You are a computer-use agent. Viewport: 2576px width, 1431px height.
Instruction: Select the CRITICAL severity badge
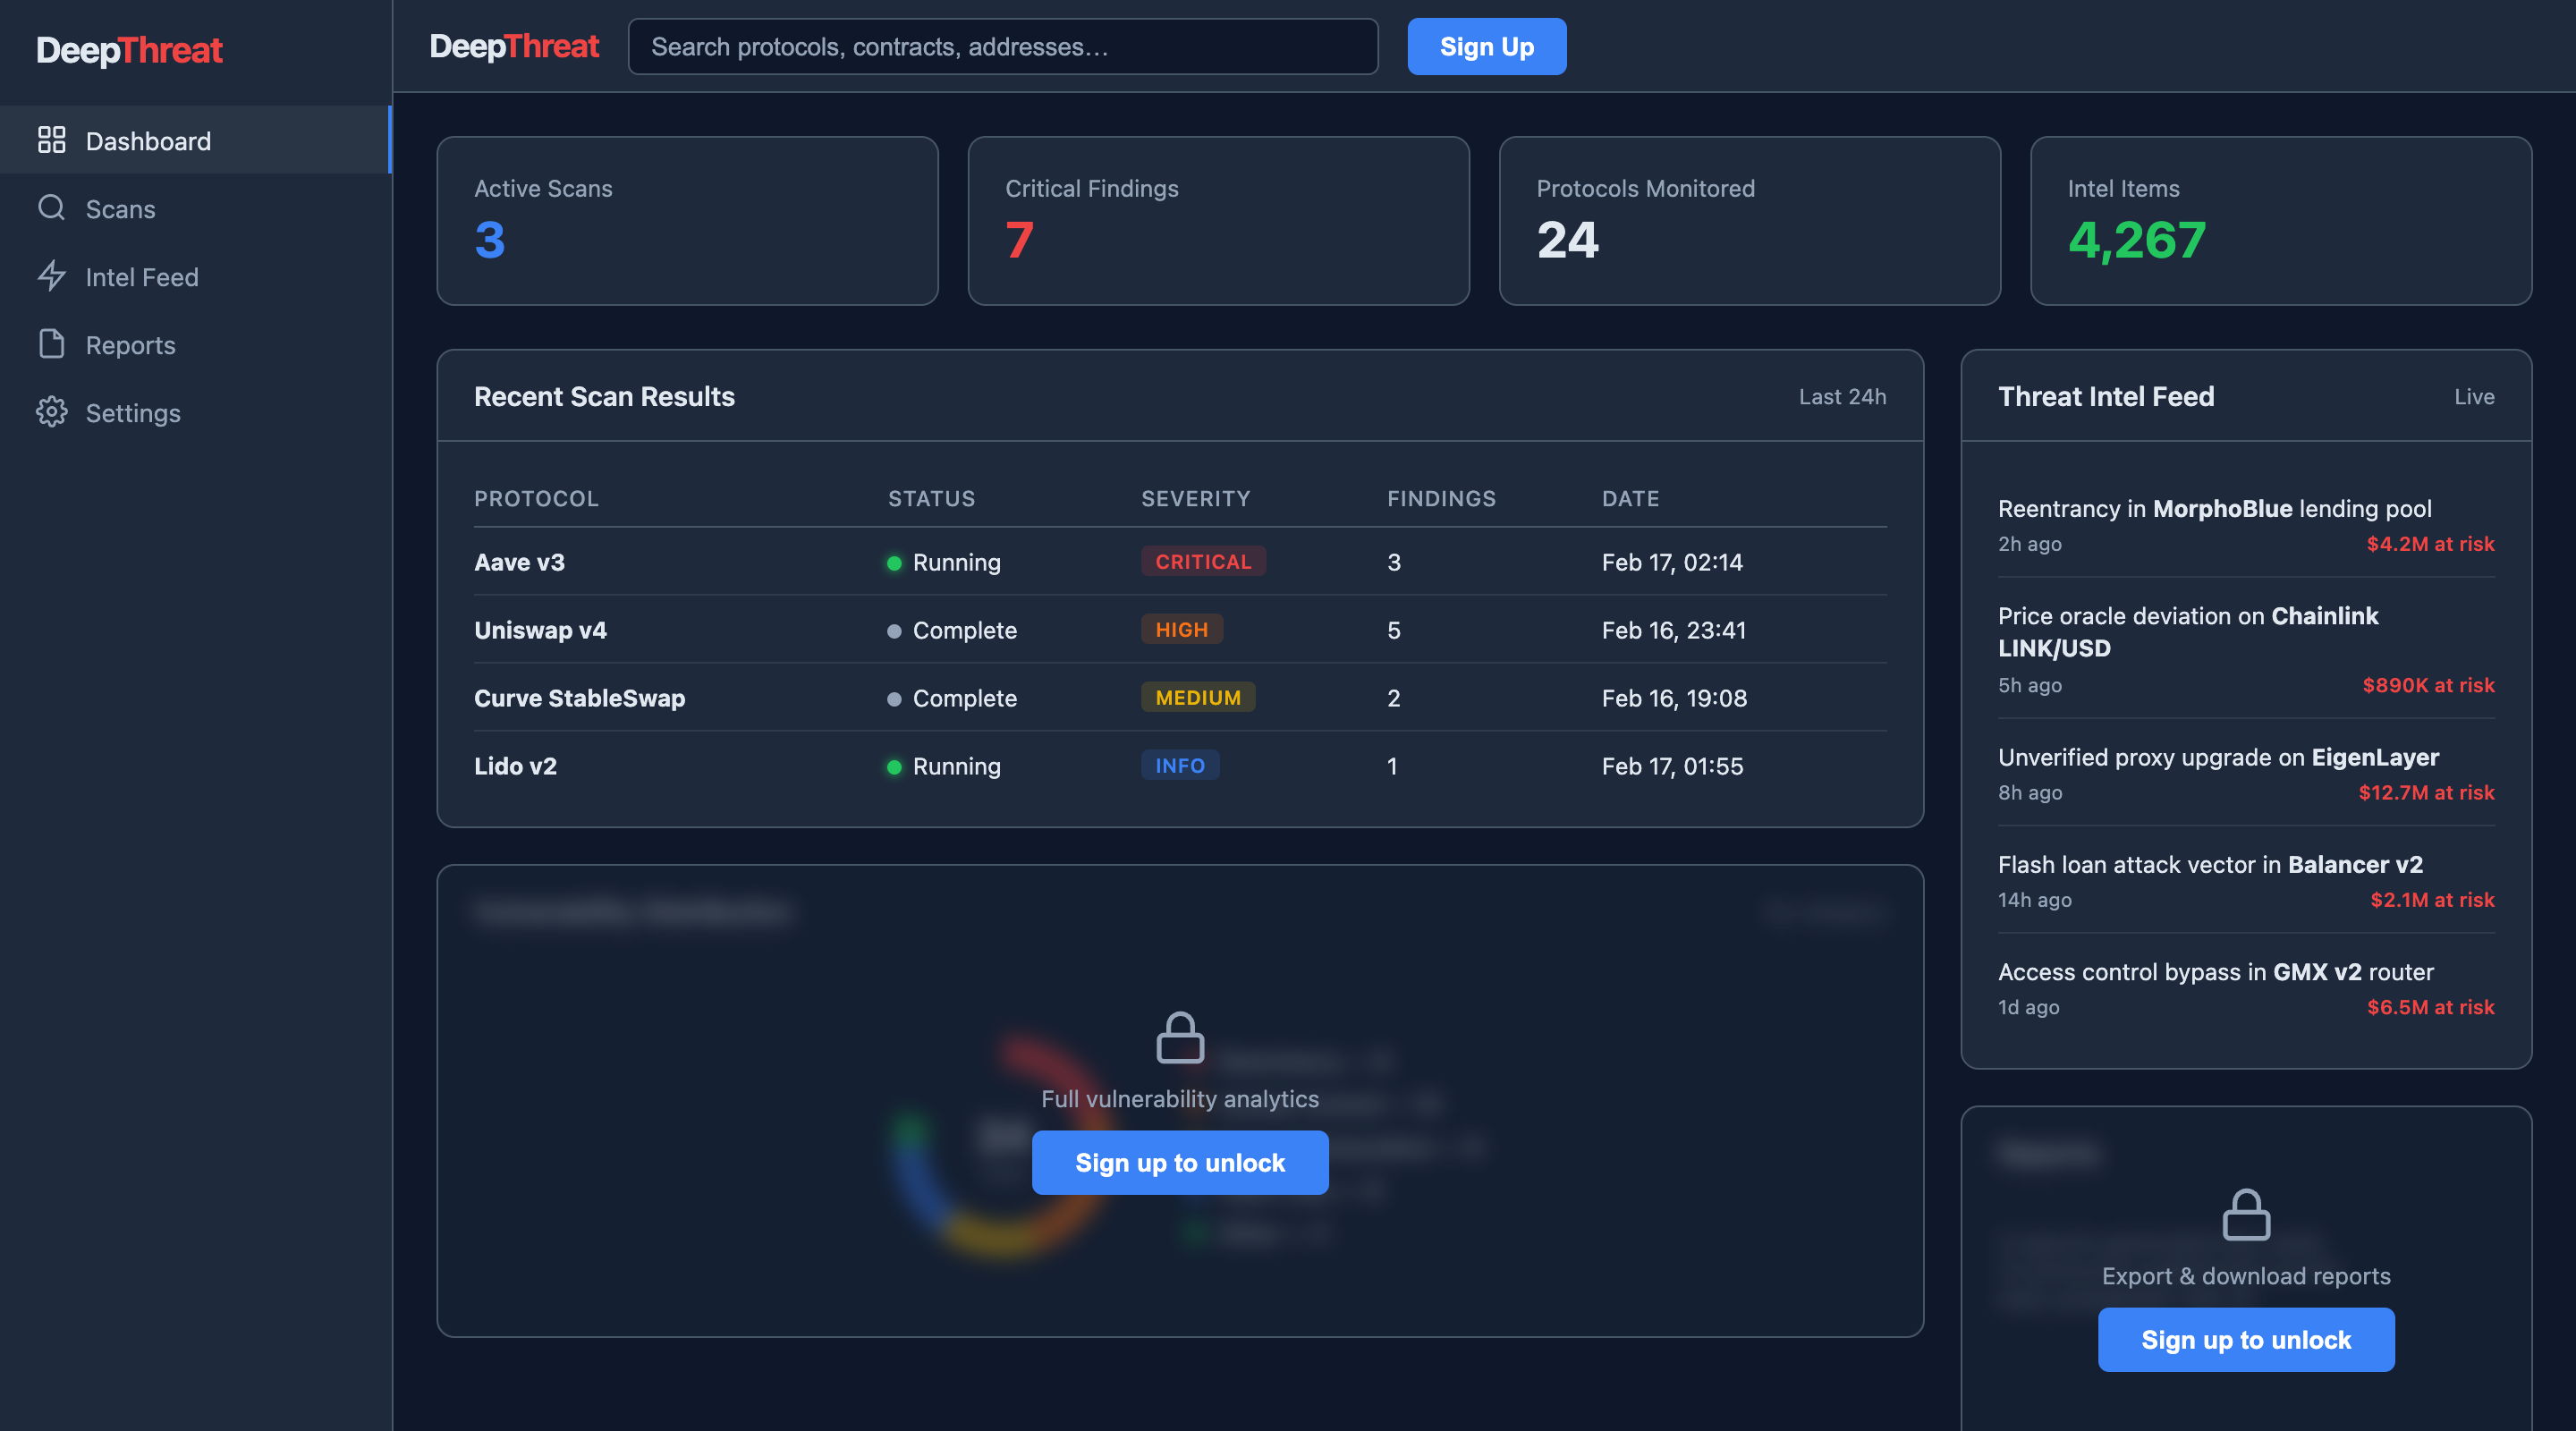(1203, 562)
